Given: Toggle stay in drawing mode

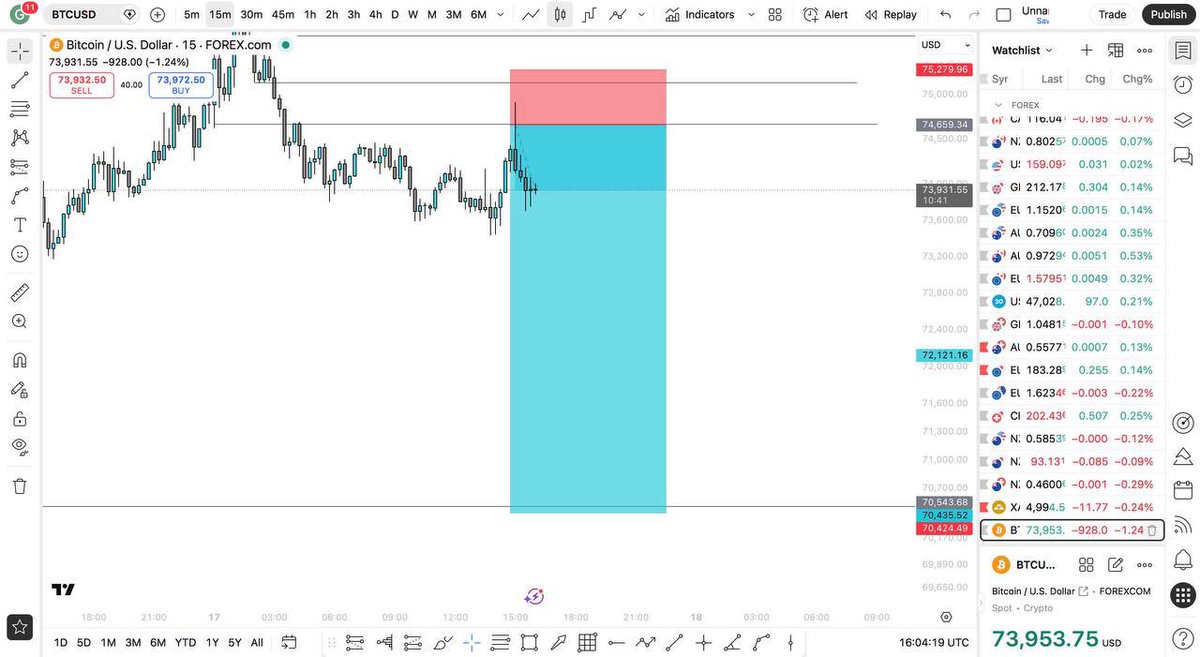Looking at the screenshot, I should pyautogui.click(x=20, y=389).
